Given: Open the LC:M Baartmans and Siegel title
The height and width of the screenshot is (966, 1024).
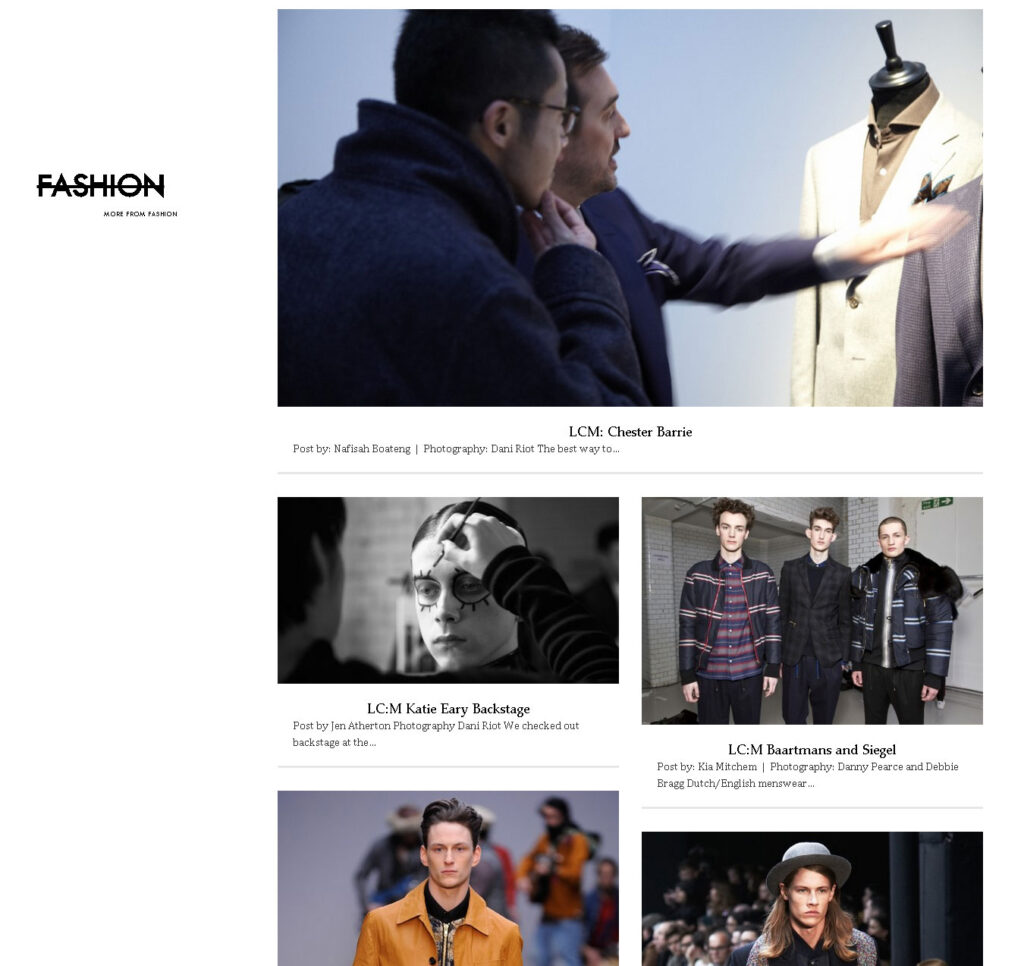Looking at the screenshot, I should coord(812,750).
